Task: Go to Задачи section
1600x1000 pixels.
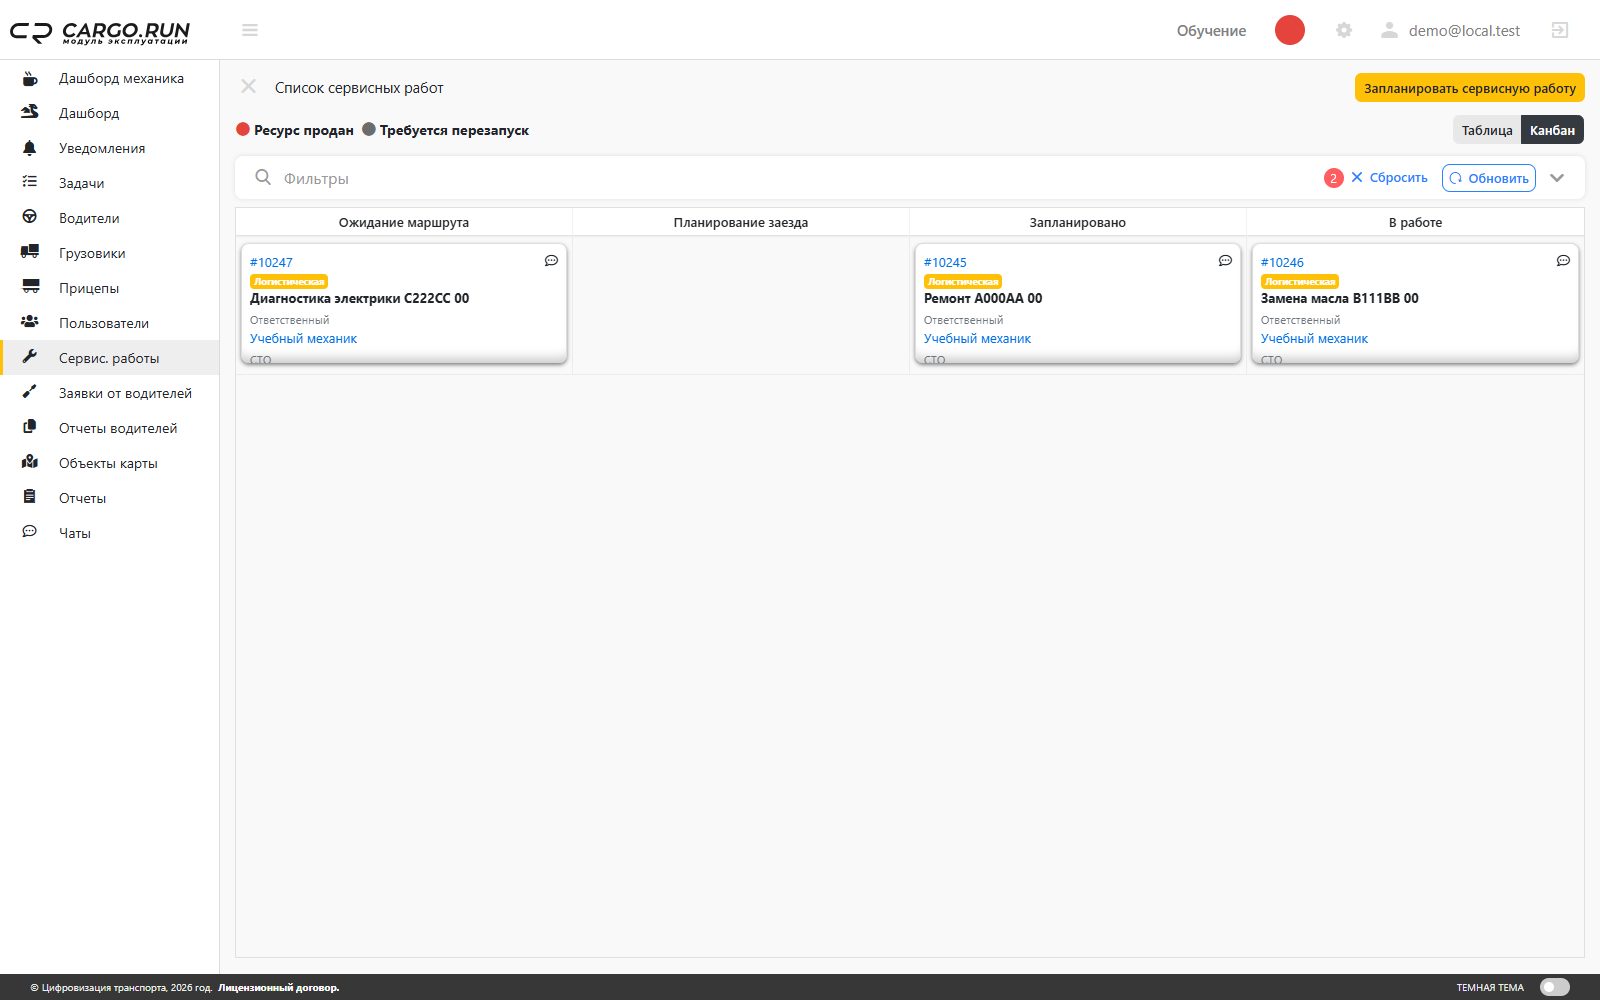Action: click(110, 183)
